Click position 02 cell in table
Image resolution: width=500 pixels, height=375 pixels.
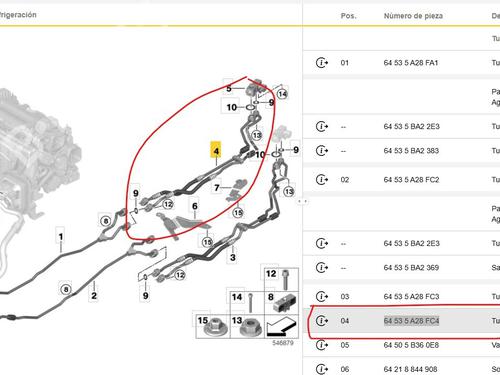tap(345, 180)
